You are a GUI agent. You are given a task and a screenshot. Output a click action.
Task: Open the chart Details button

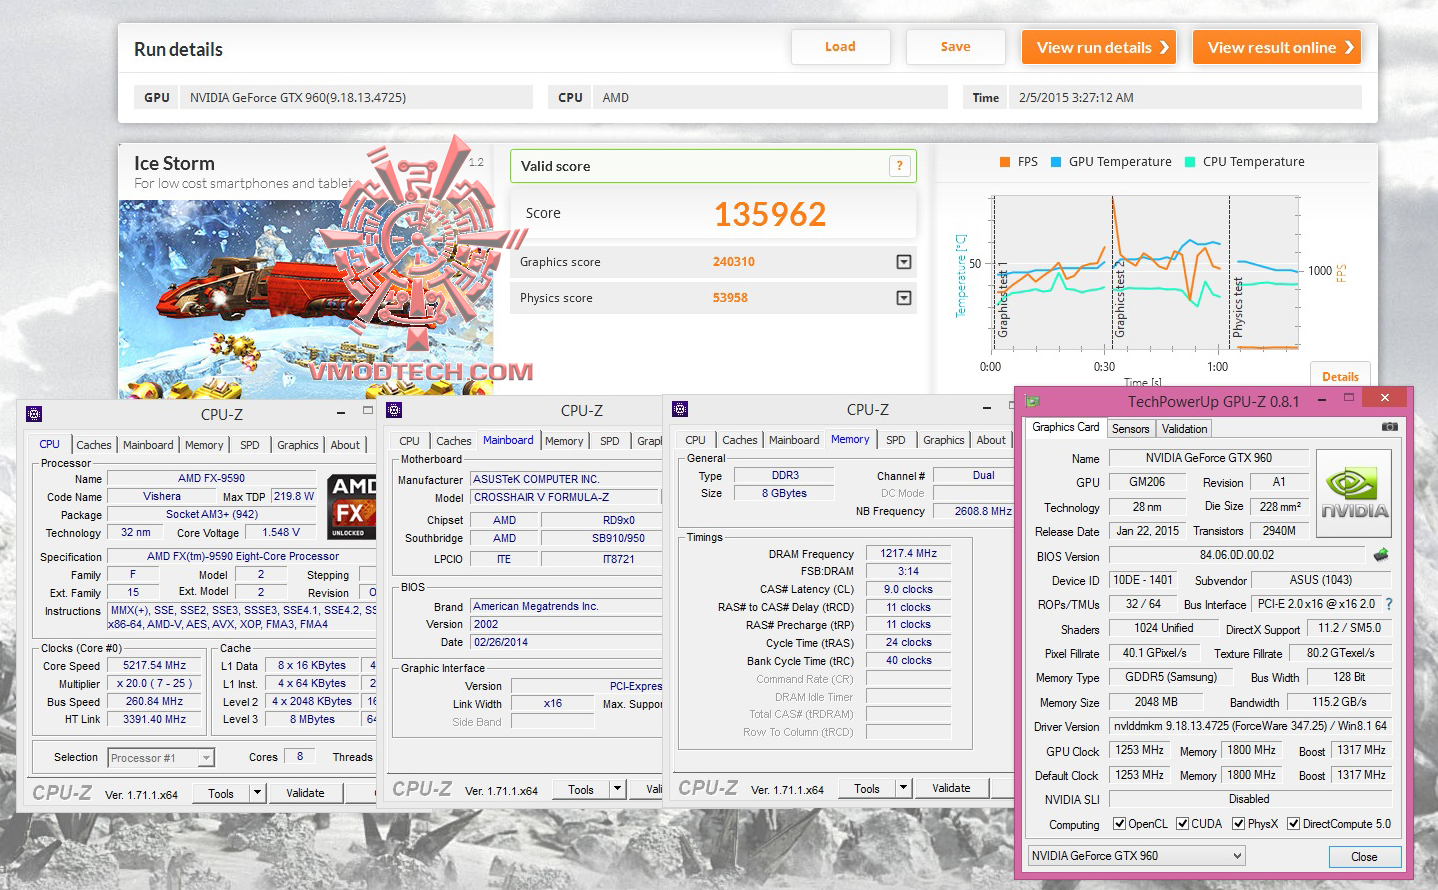click(x=1340, y=377)
